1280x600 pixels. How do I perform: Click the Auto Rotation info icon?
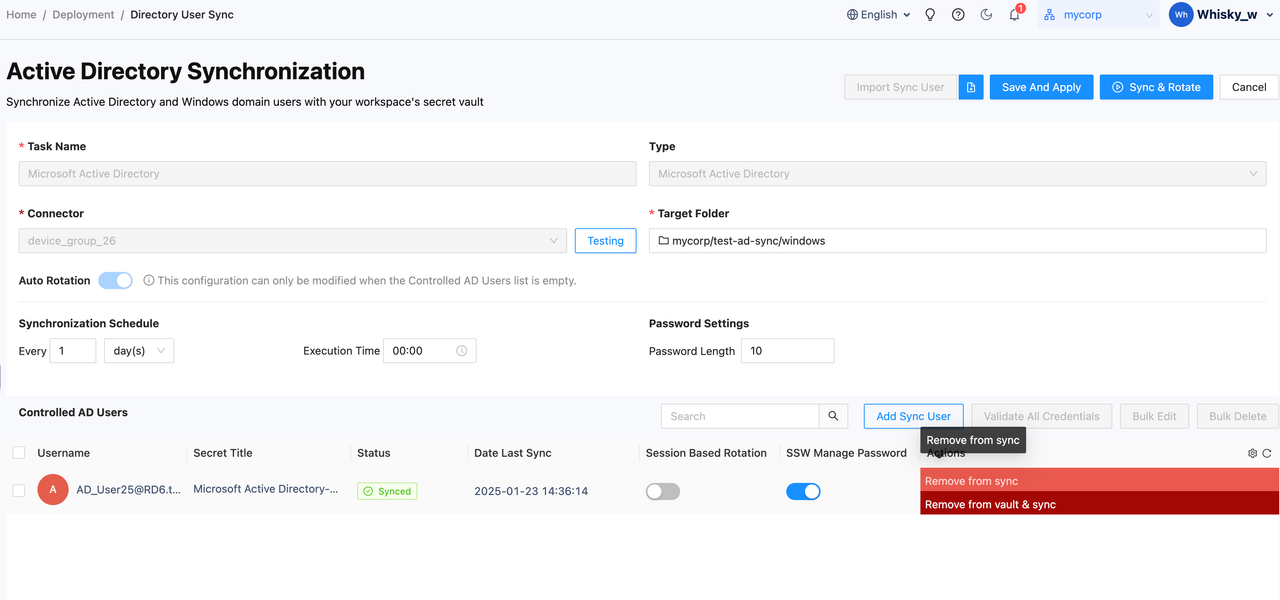point(149,281)
